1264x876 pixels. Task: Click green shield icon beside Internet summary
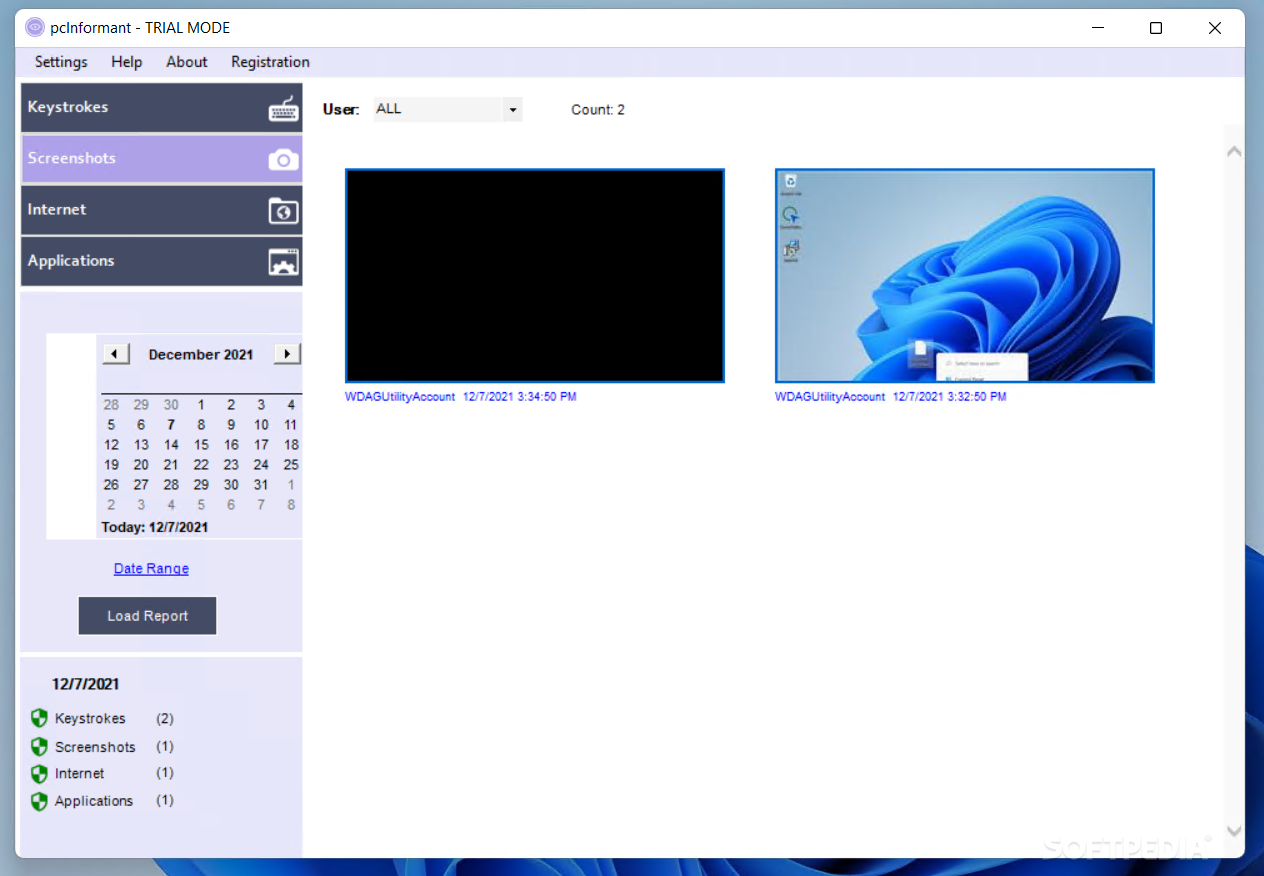point(39,774)
